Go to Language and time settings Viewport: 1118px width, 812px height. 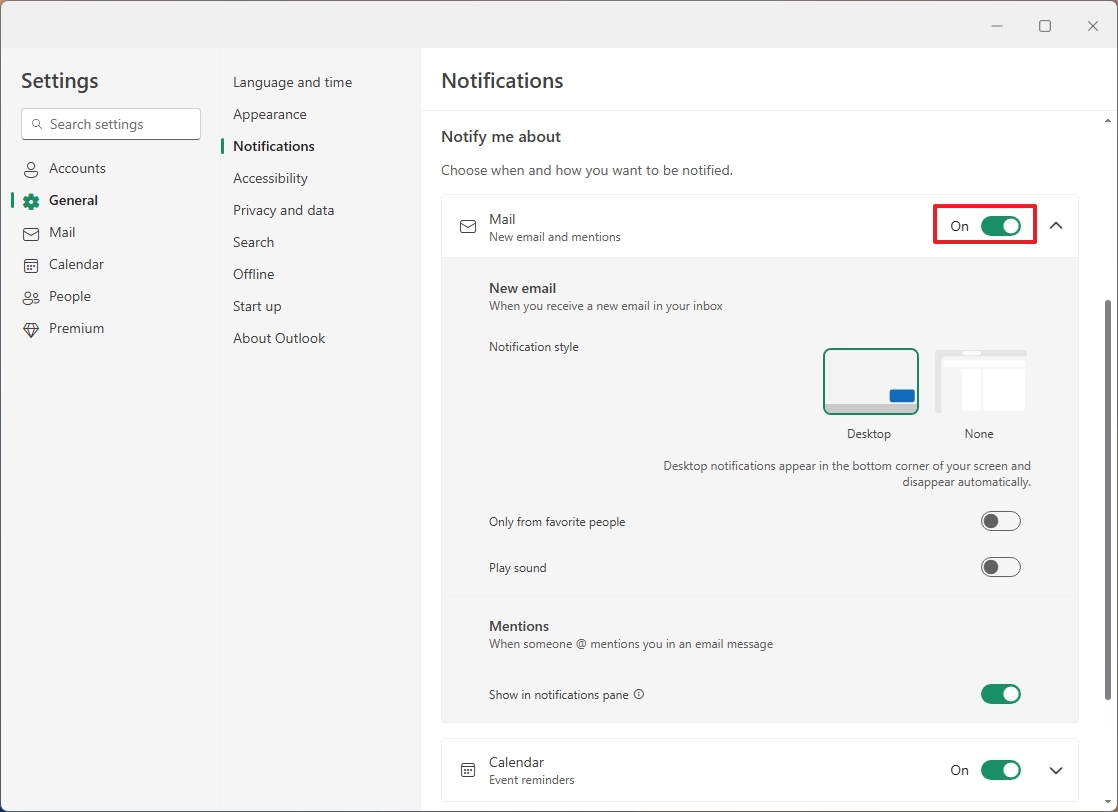[x=292, y=82]
